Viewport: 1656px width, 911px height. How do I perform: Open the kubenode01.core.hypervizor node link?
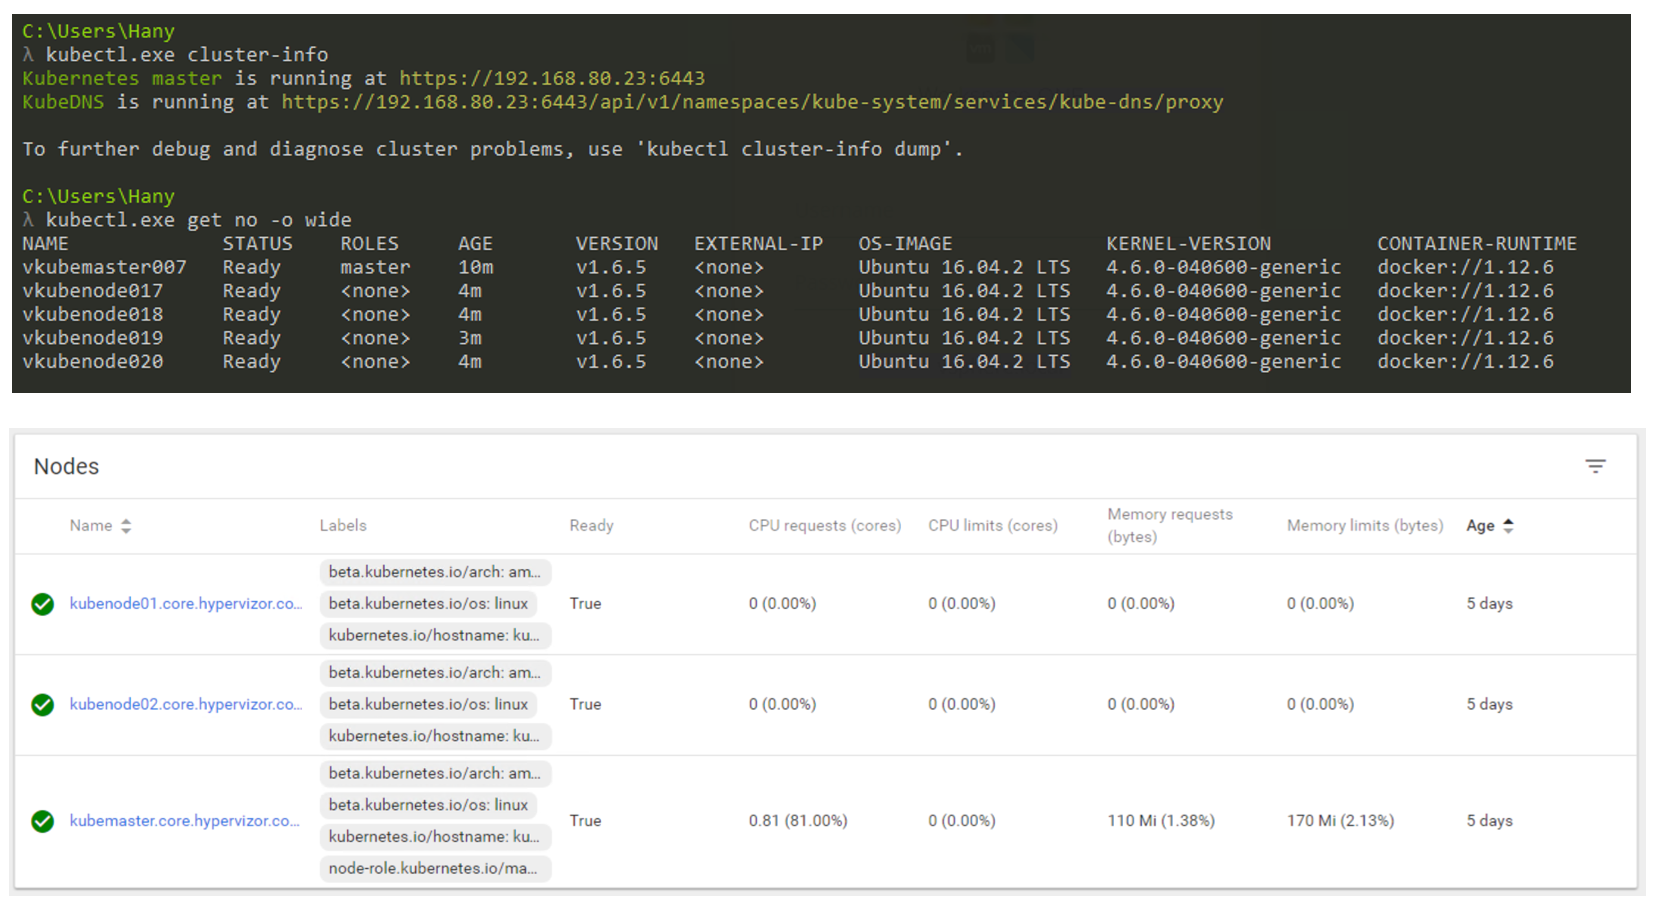[x=186, y=604]
